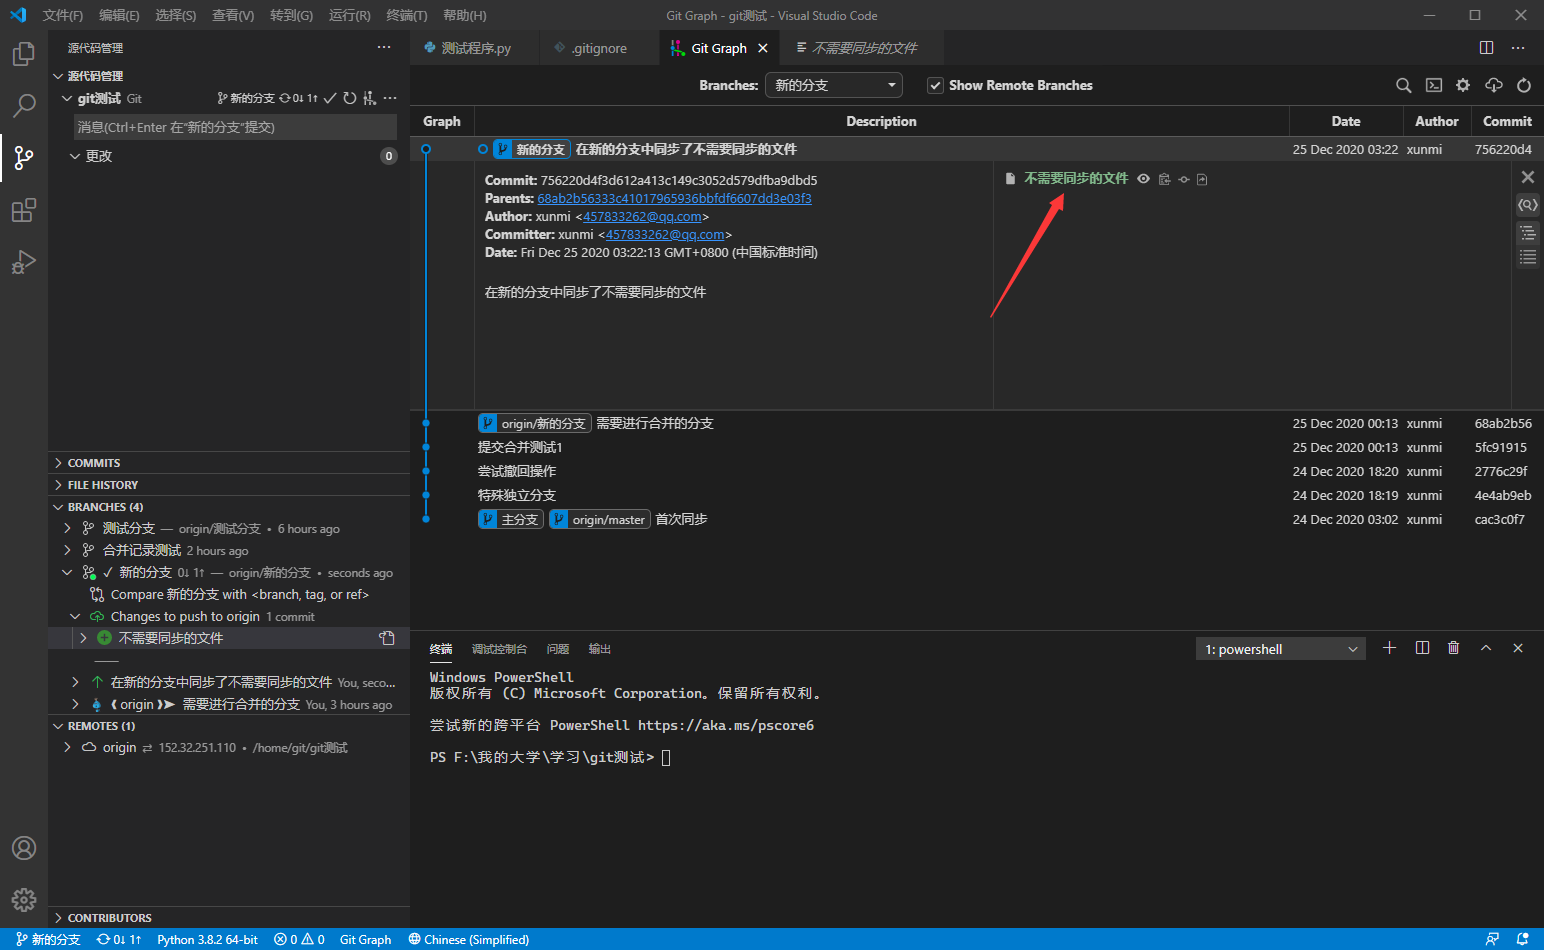Screen dimensions: 1544x950
Task: Switch to .gitignore editor tab
Action: [x=599, y=48]
